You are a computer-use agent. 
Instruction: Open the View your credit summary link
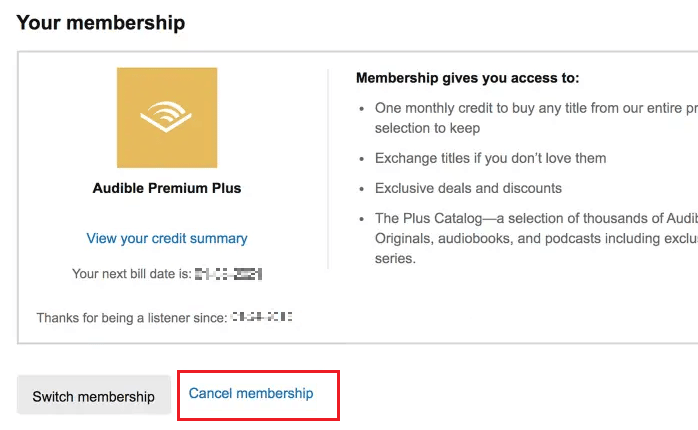tap(167, 239)
